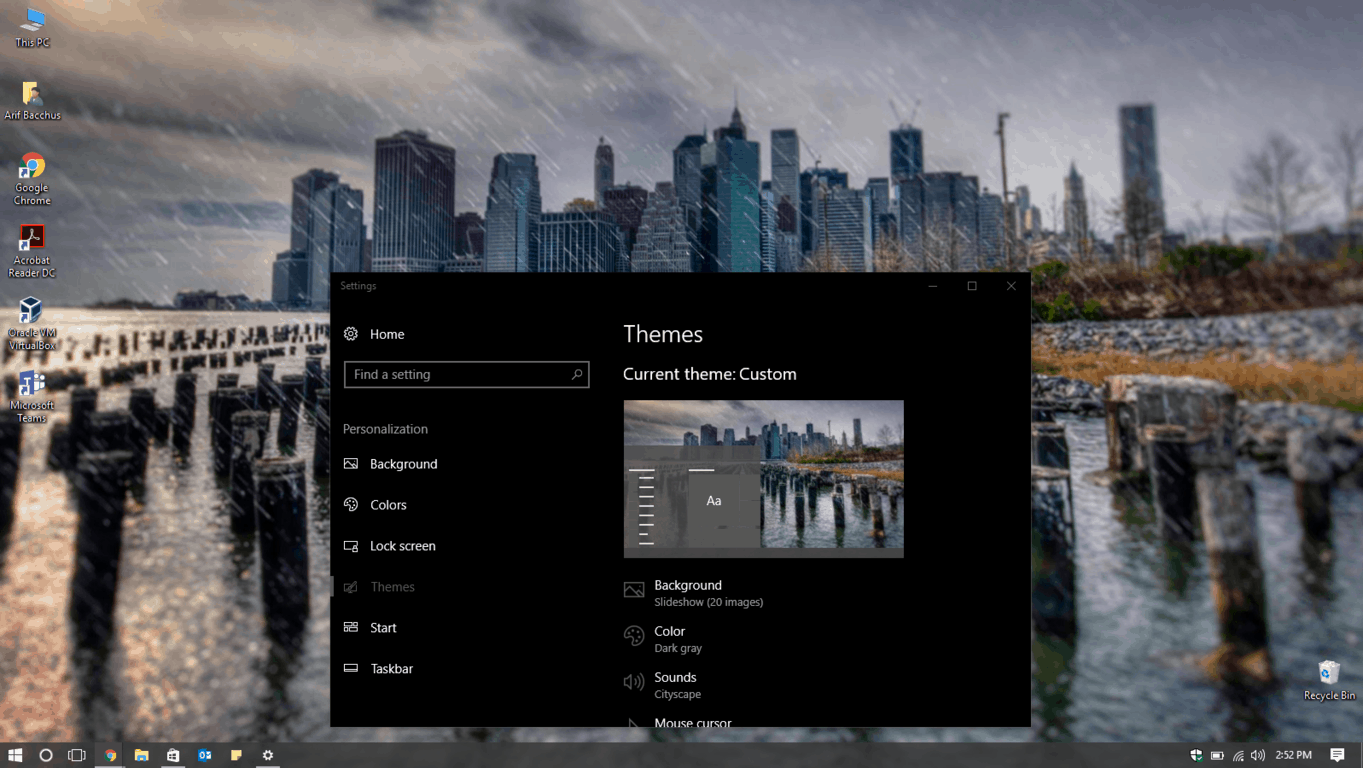Open the Sounds Cityscape theme setting
The width and height of the screenshot is (1363, 768).
tap(674, 684)
